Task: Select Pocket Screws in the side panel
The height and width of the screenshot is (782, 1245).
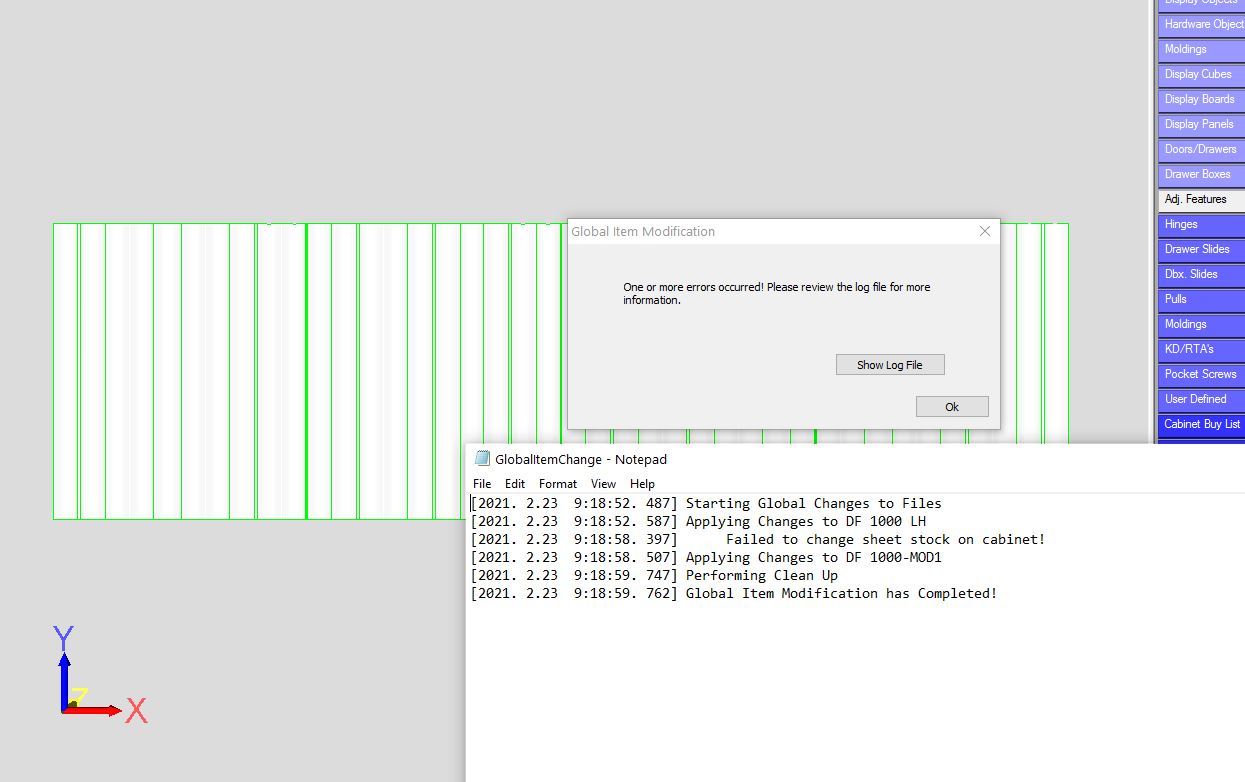Action: (x=1202, y=374)
